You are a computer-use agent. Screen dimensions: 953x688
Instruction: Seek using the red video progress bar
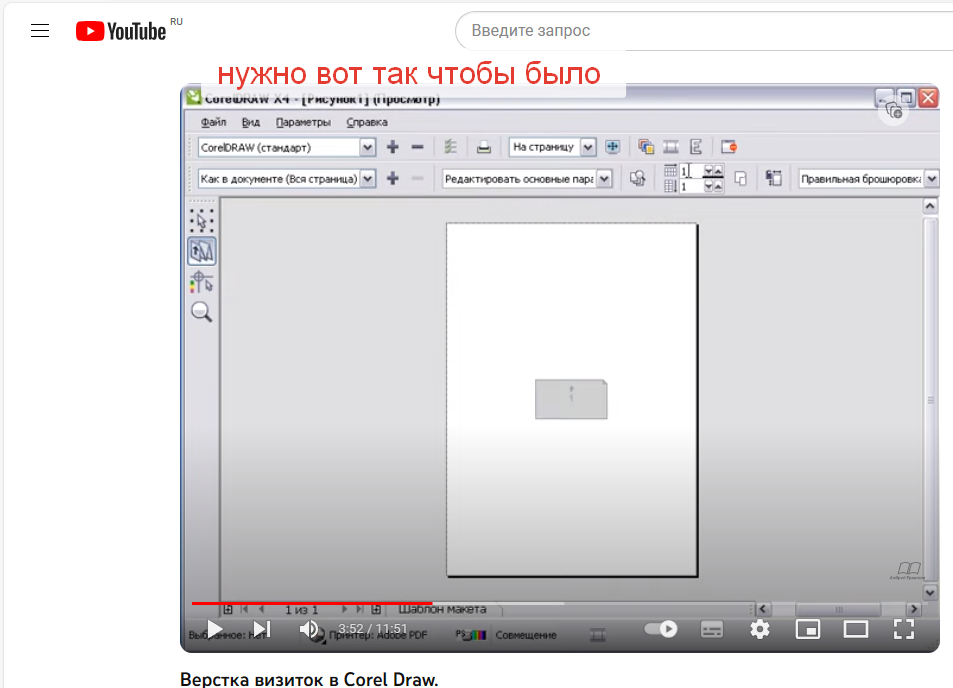pos(312,604)
